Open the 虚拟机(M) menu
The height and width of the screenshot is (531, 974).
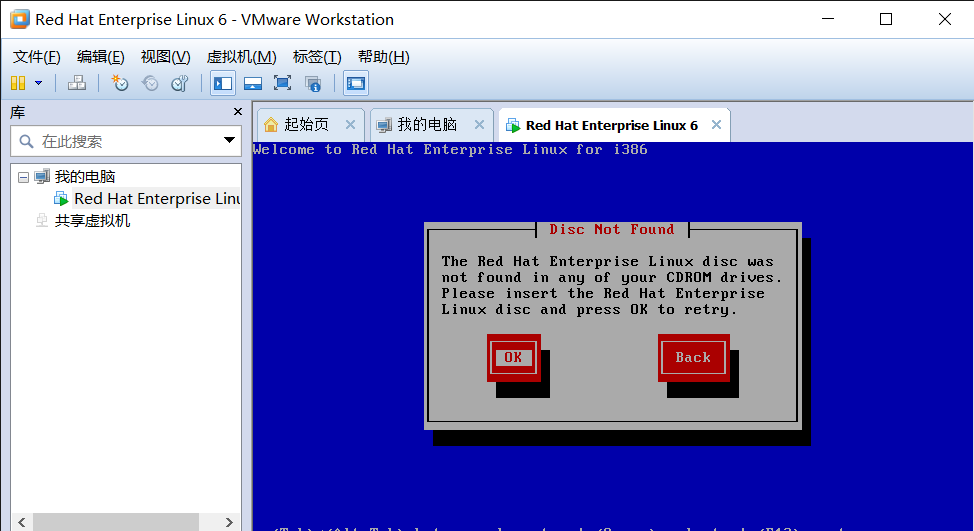(x=242, y=57)
